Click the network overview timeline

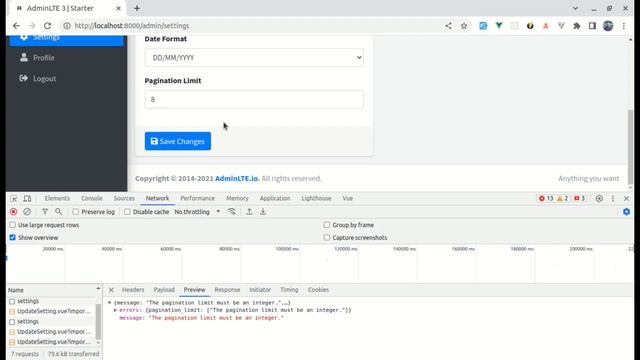pyautogui.click(x=320, y=264)
